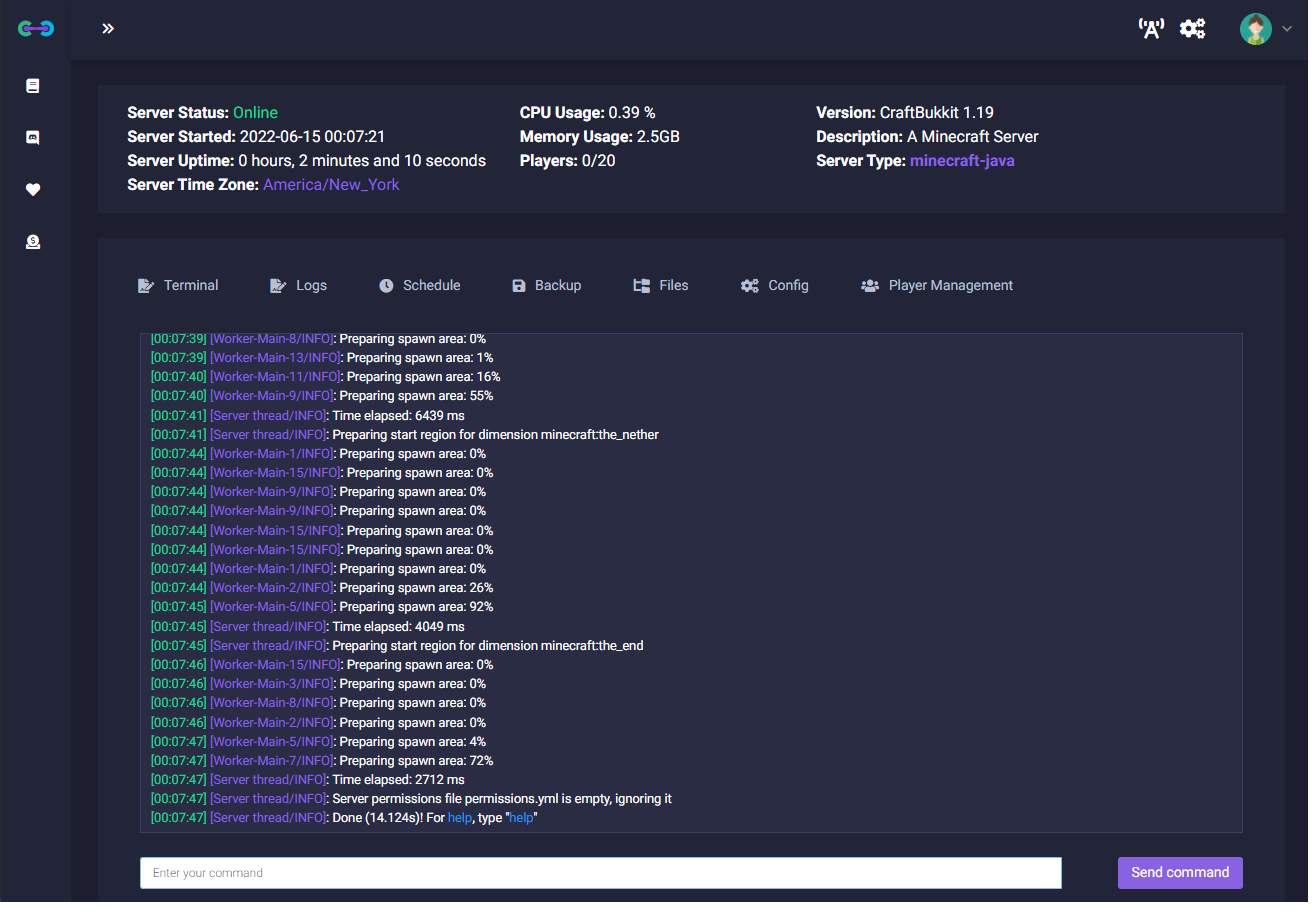Image resolution: width=1312 pixels, height=920 pixels.
Task: Select the Config tab
Action: coord(775,286)
